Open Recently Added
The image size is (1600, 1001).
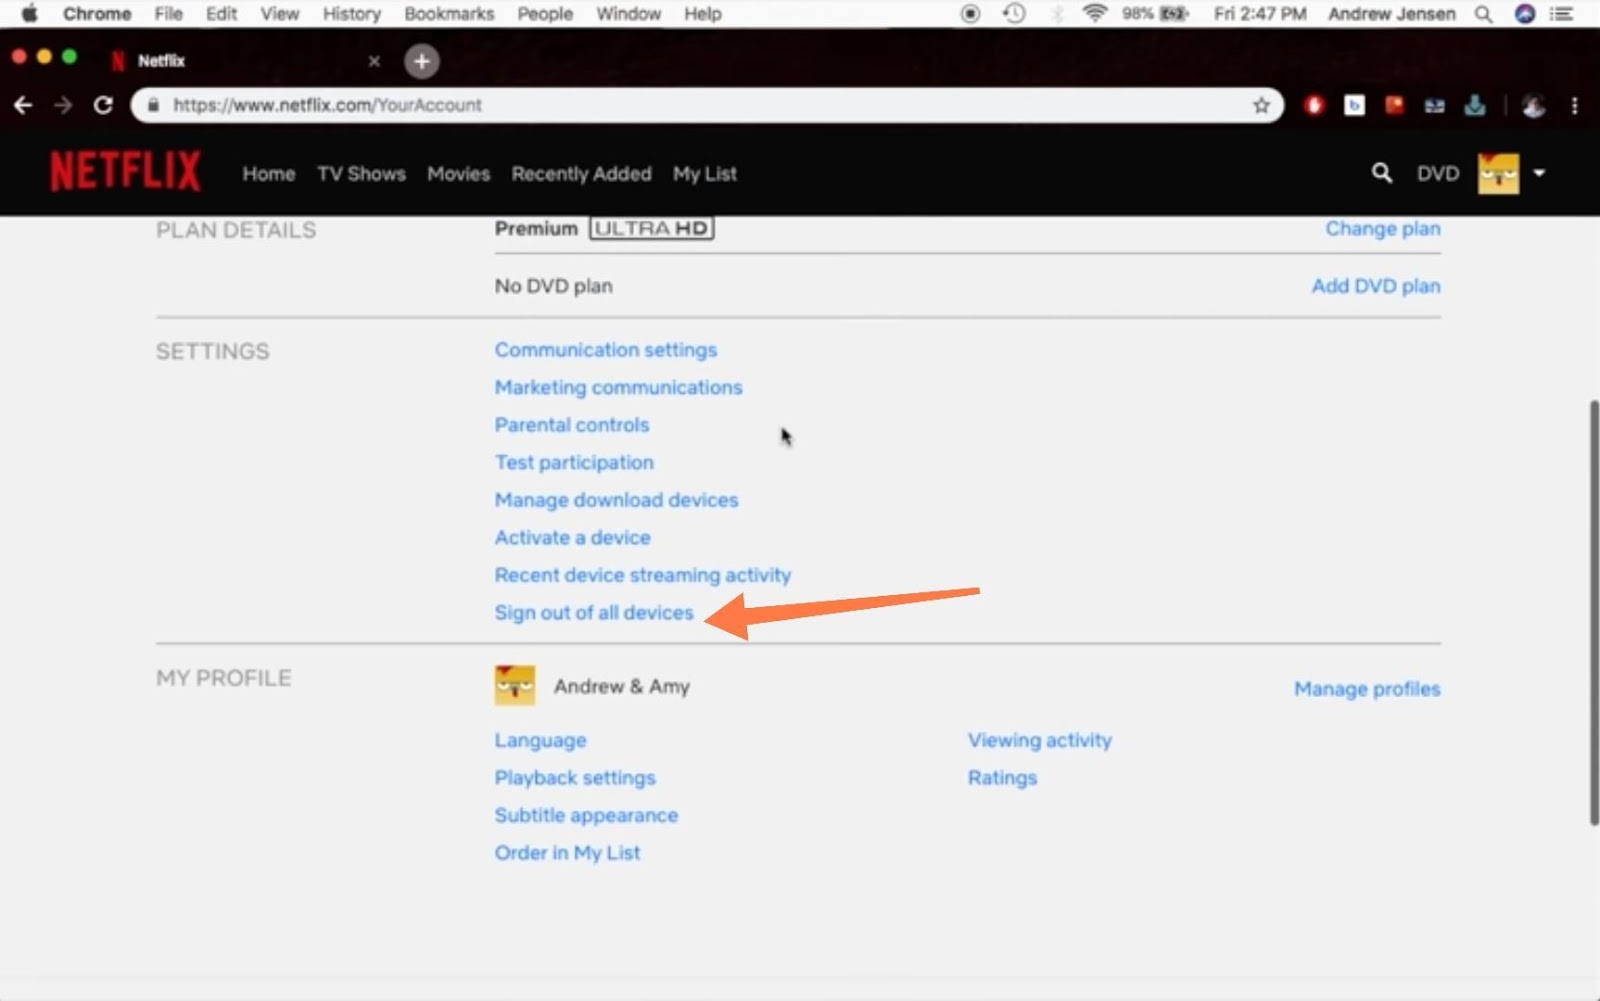pyautogui.click(x=581, y=174)
